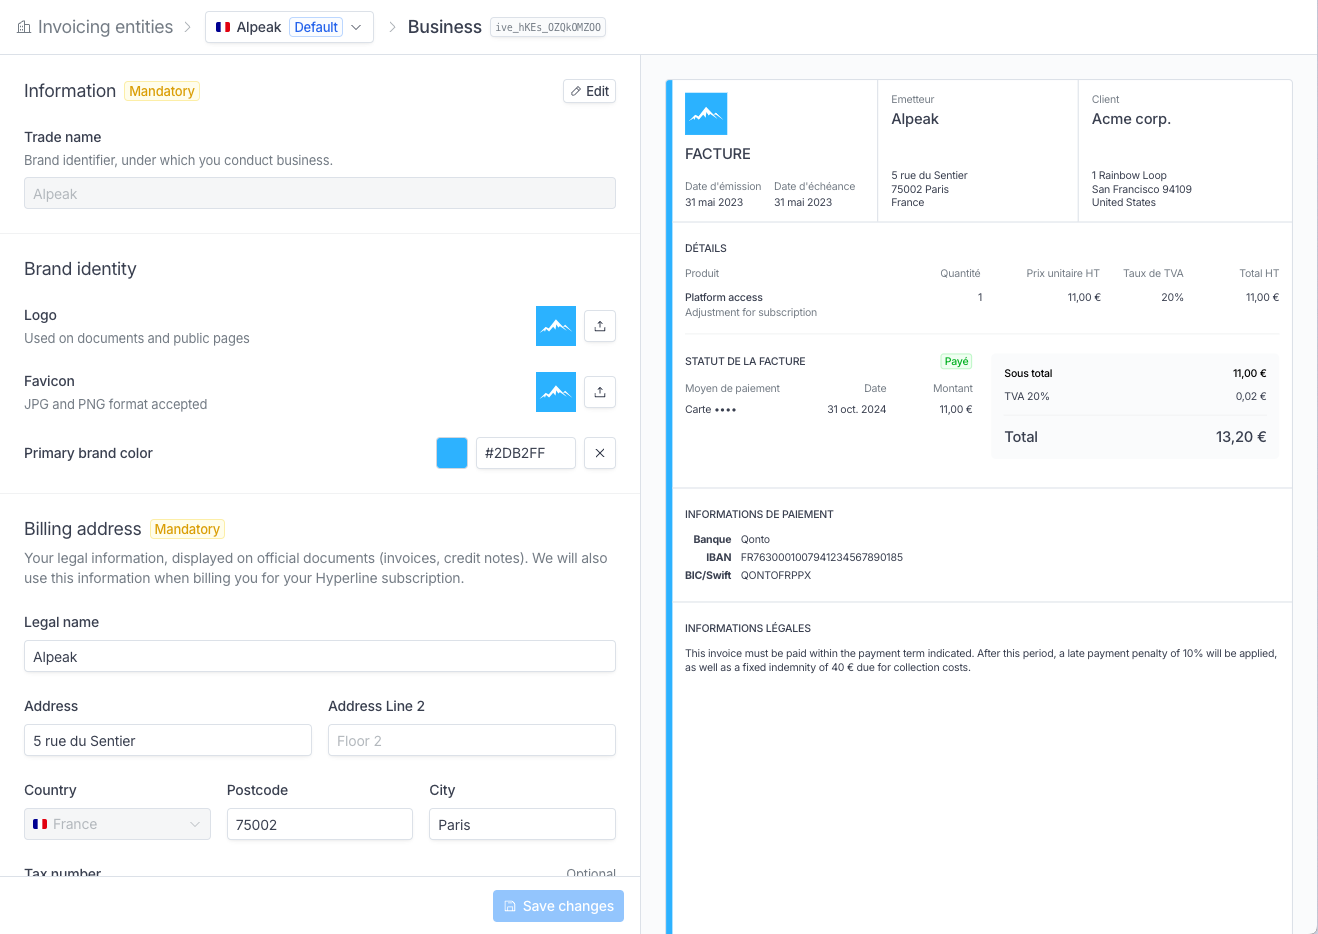Upload a new favicon image
Viewport: 1318px width, 934px height.
pyautogui.click(x=600, y=392)
